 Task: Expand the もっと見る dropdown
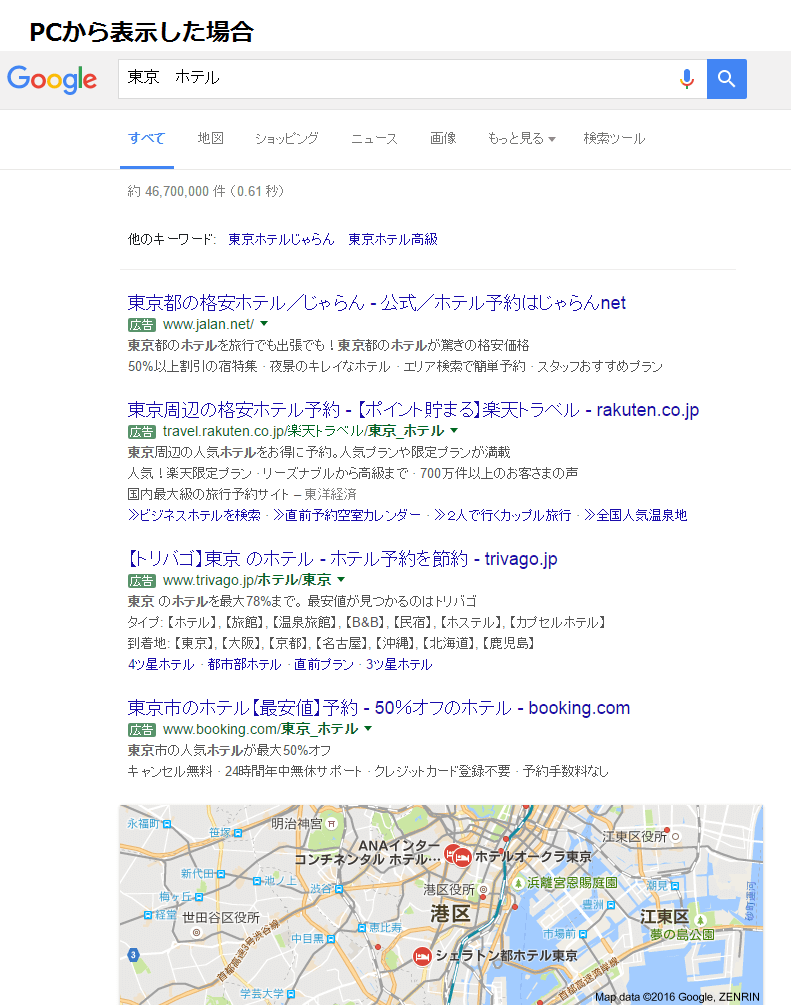(x=521, y=138)
